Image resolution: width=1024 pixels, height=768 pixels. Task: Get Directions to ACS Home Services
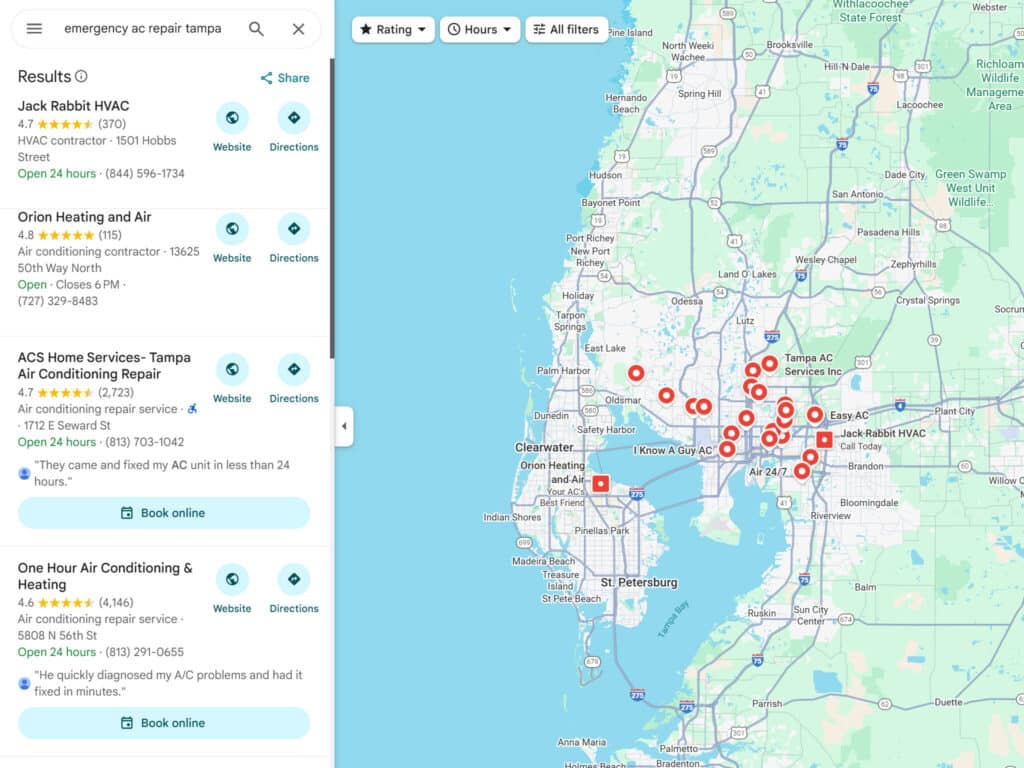pyautogui.click(x=294, y=370)
